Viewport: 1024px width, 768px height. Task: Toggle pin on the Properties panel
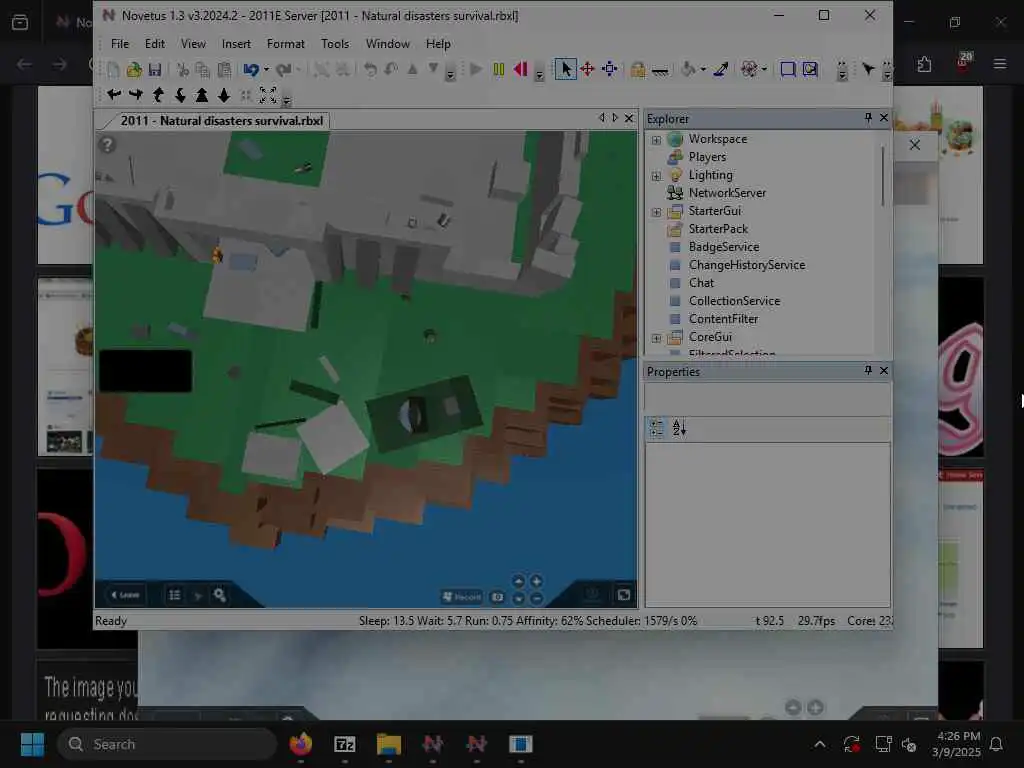868,370
